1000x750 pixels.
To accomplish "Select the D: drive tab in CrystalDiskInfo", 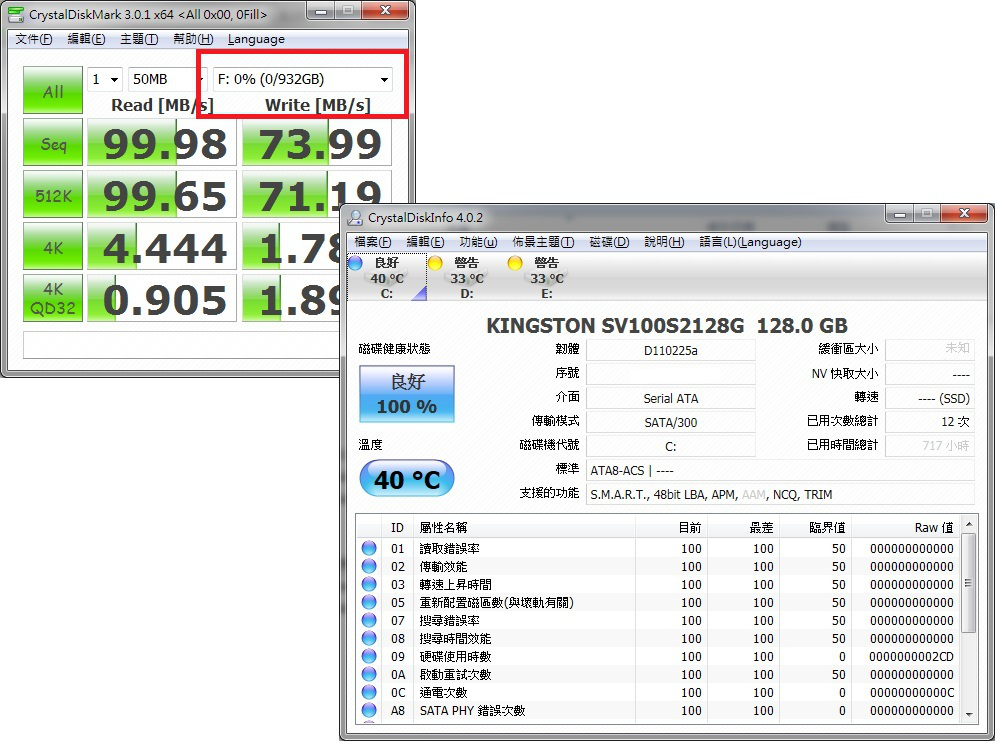I will pyautogui.click(x=467, y=277).
